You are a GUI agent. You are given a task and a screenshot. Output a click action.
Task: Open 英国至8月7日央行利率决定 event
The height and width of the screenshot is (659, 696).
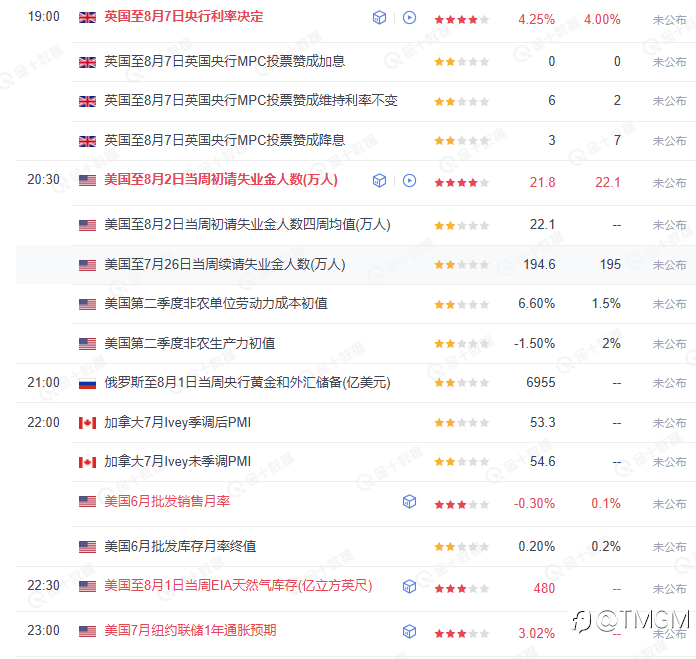point(183,17)
